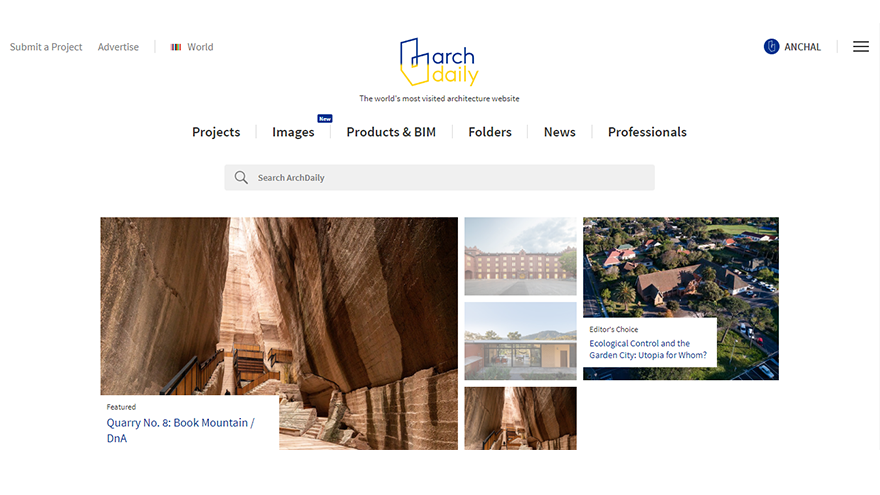Open the News section

point(560,132)
